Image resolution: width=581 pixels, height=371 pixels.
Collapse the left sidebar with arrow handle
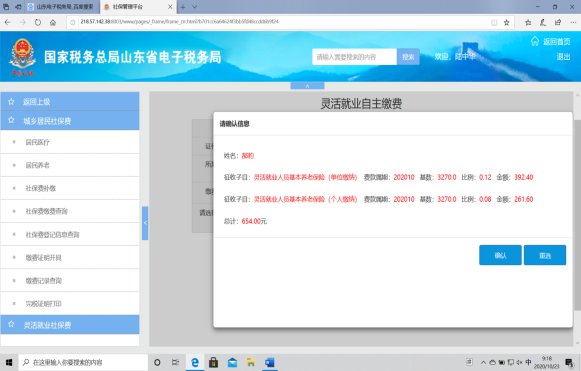tap(145, 223)
